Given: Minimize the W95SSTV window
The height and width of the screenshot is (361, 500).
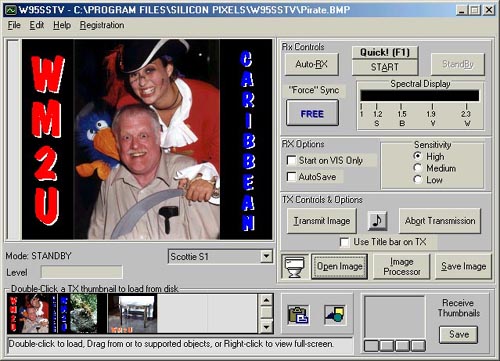Looking at the screenshot, I should [x=461, y=10].
